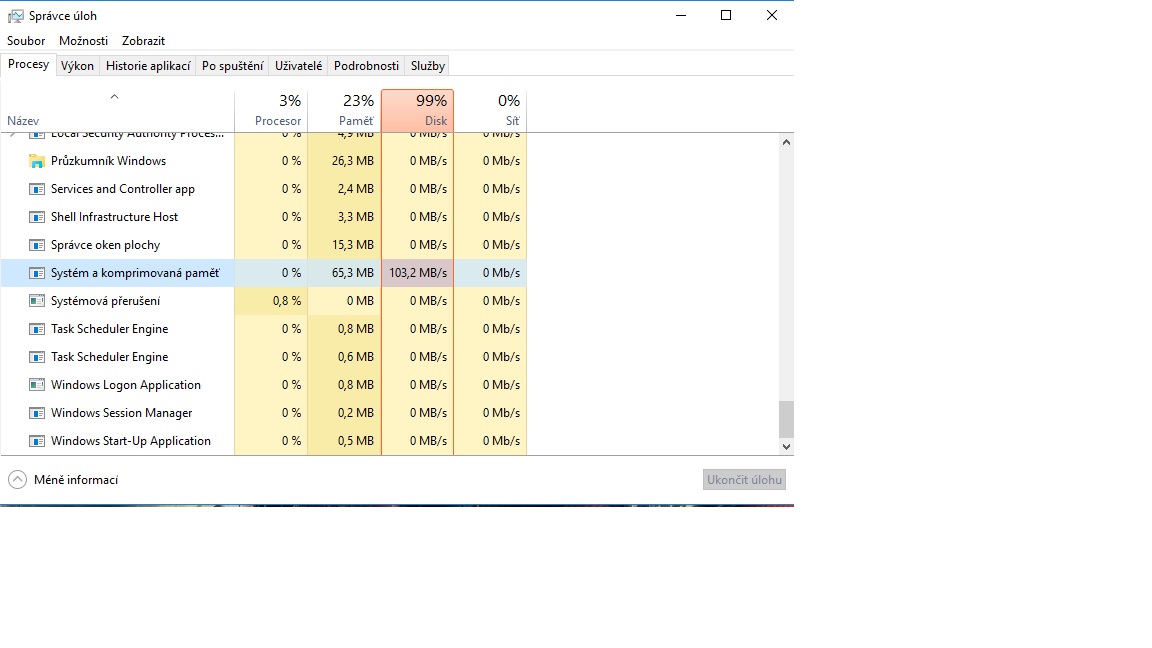Click the Windows Start-Up Application icon

(x=37, y=441)
